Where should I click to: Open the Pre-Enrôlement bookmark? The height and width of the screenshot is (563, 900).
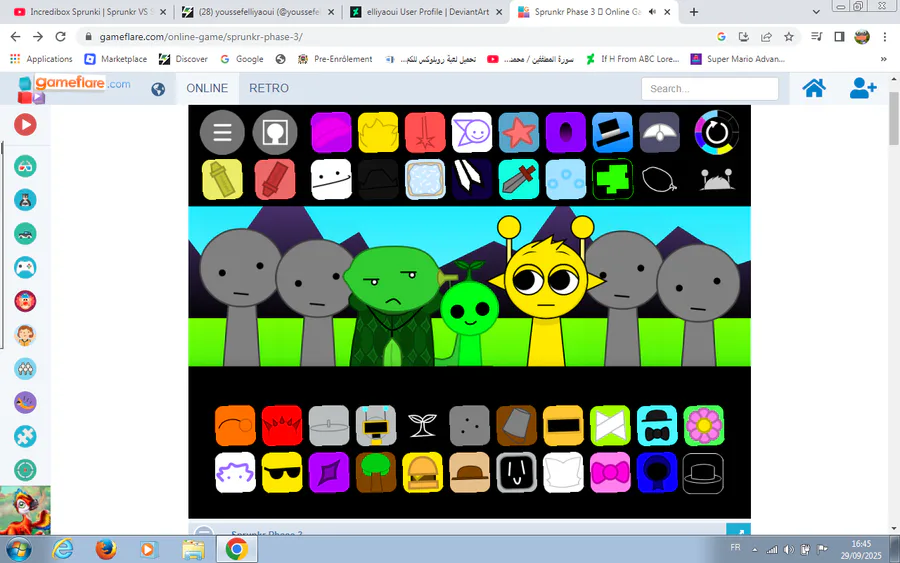[335, 59]
